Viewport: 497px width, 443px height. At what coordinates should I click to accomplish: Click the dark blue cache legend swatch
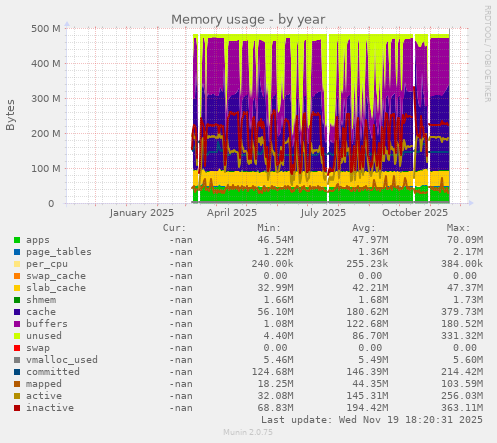tap(17, 312)
